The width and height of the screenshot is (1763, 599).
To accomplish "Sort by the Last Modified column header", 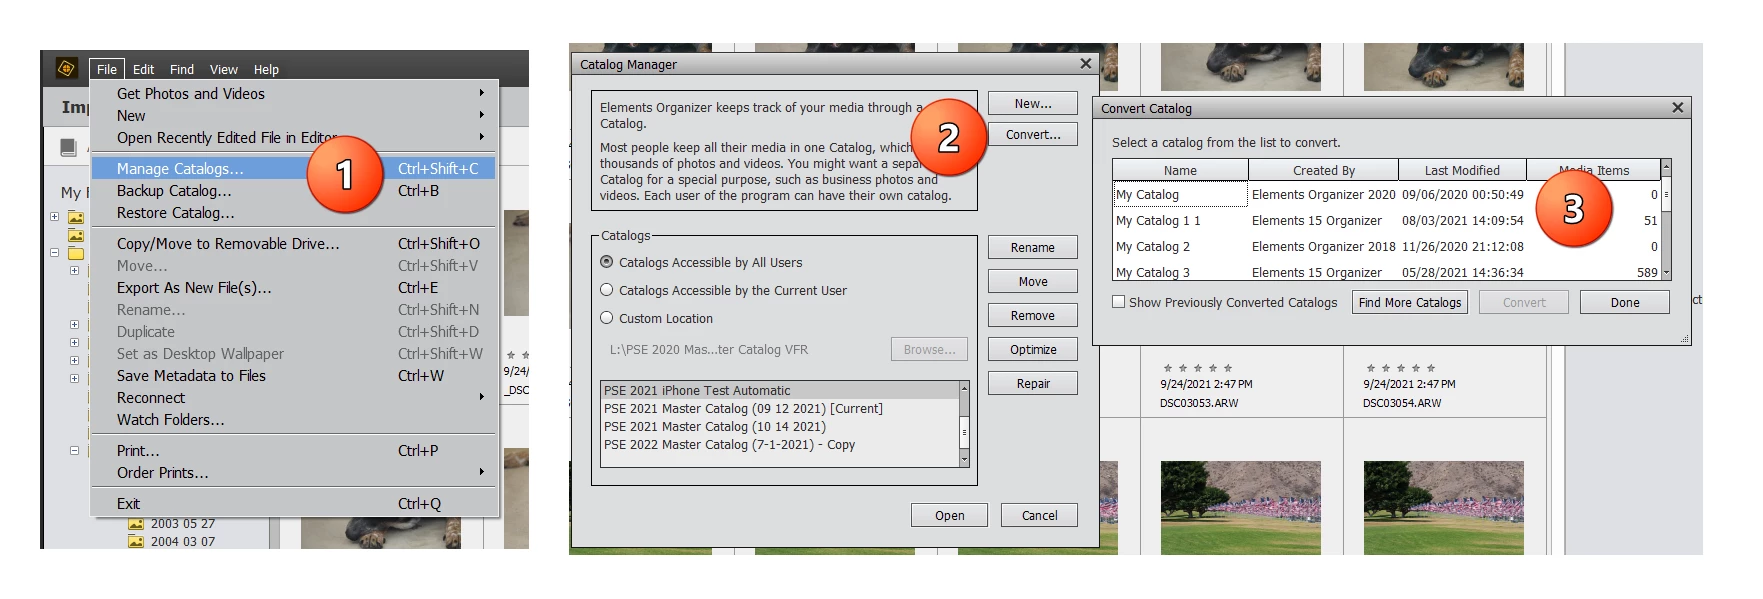I will click(1462, 170).
